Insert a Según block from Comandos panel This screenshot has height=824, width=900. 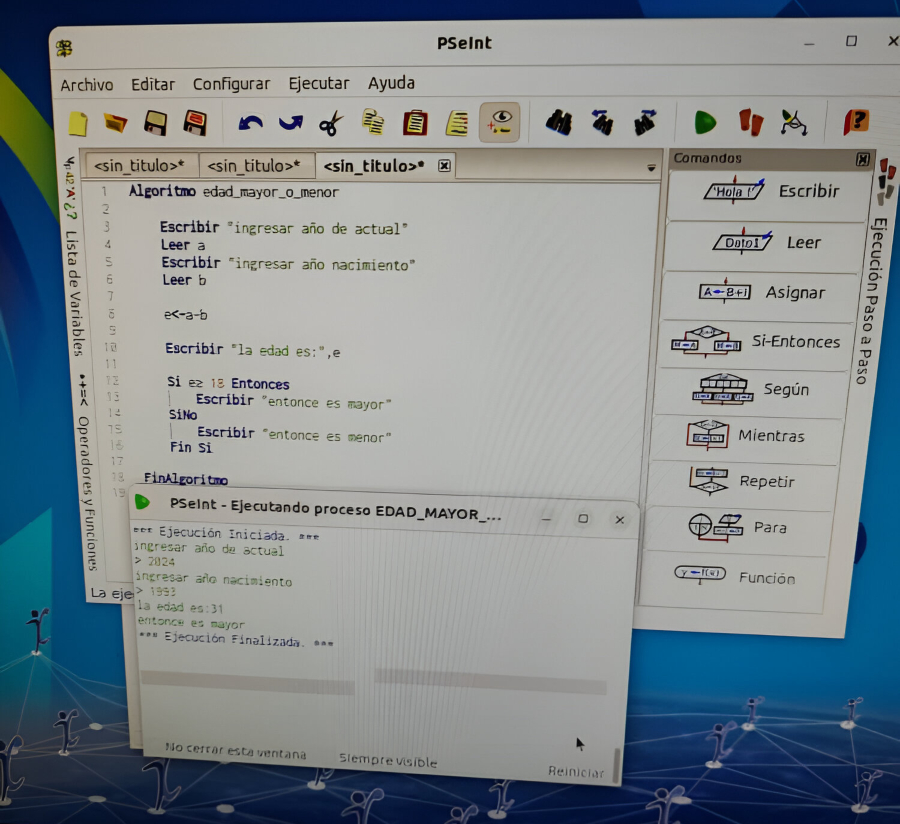pos(751,392)
